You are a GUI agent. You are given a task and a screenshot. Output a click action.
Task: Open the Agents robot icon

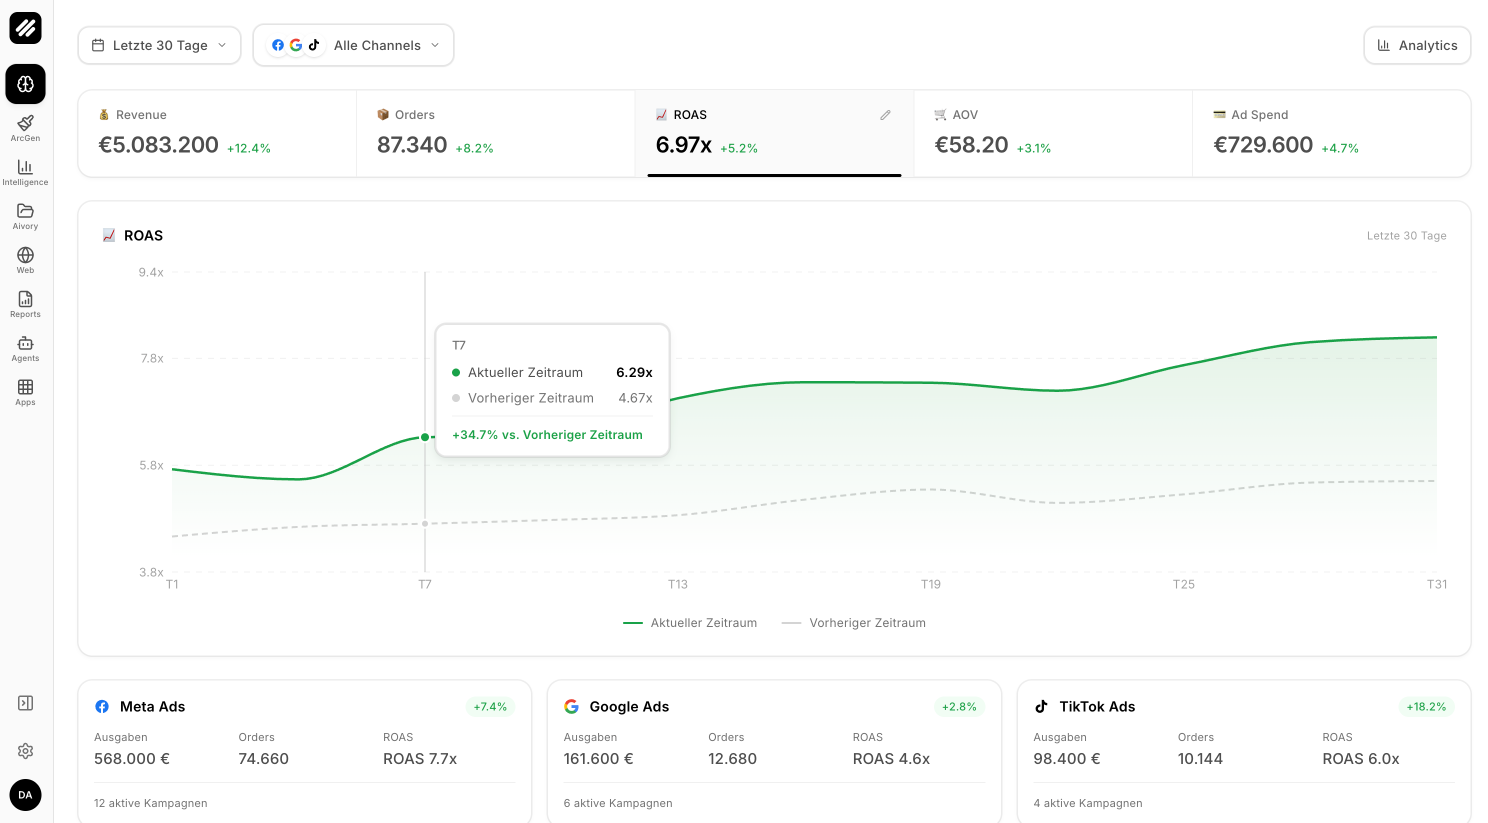[25, 347]
